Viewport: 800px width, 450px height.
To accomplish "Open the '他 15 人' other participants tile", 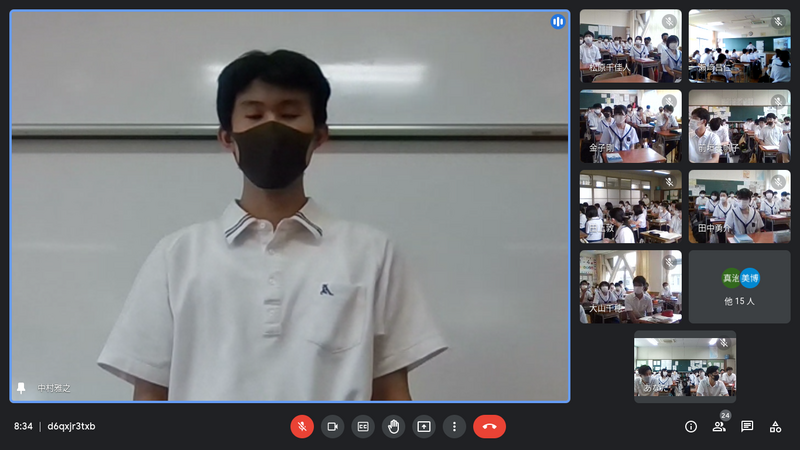I will pos(739,287).
